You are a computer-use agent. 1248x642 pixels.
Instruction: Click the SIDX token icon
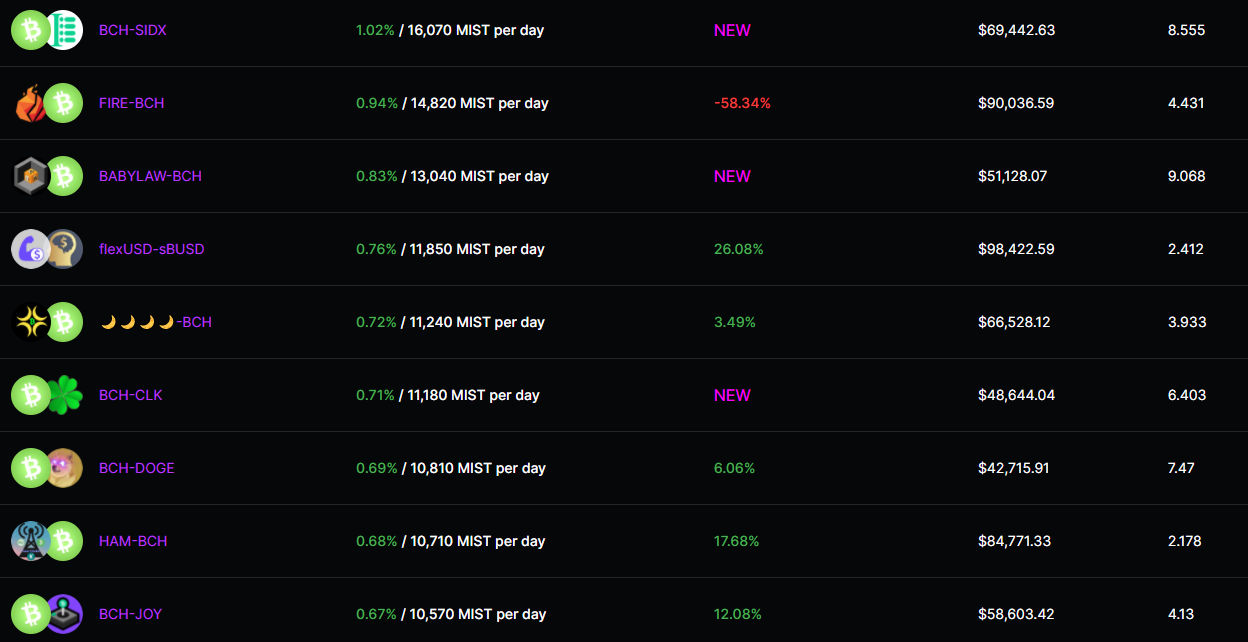pos(64,30)
